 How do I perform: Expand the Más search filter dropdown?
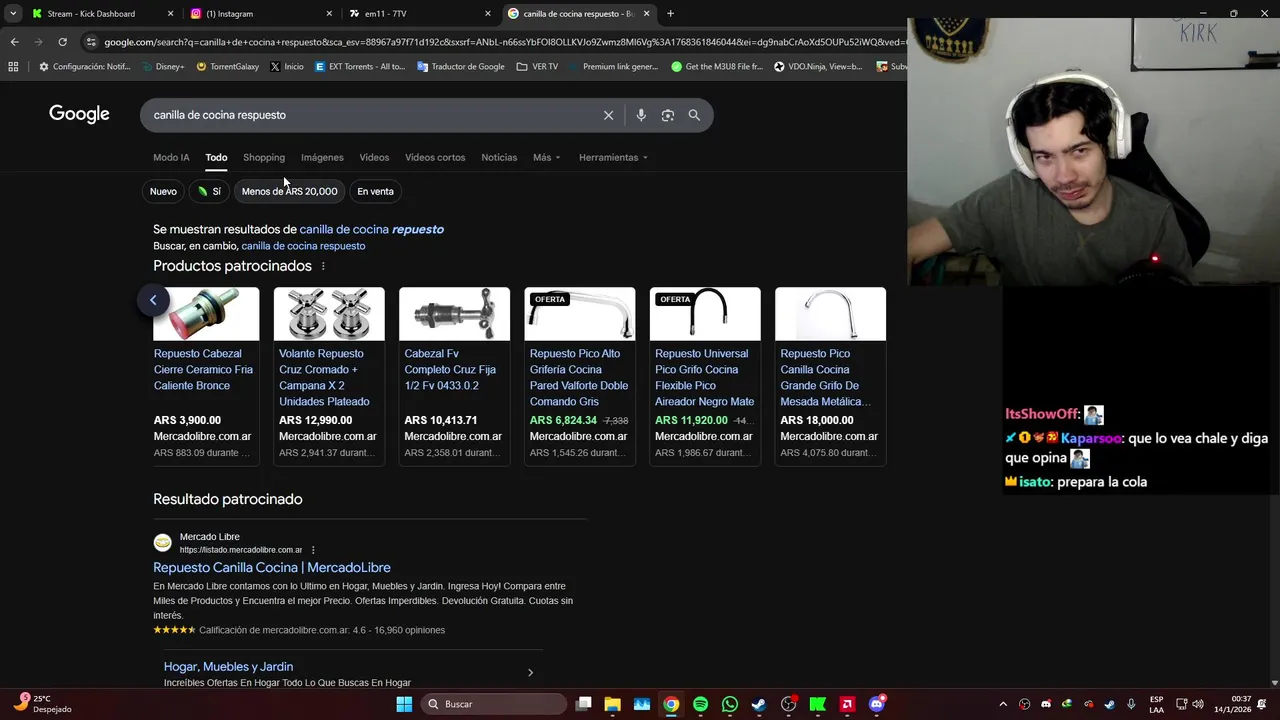(x=546, y=157)
